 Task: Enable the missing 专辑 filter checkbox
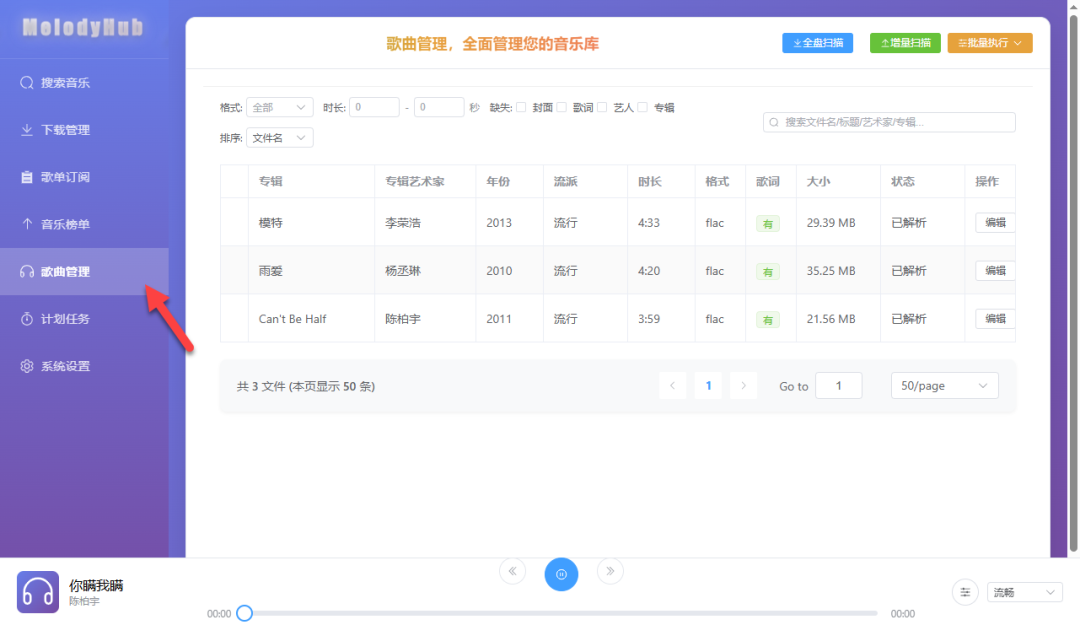[x=642, y=107]
